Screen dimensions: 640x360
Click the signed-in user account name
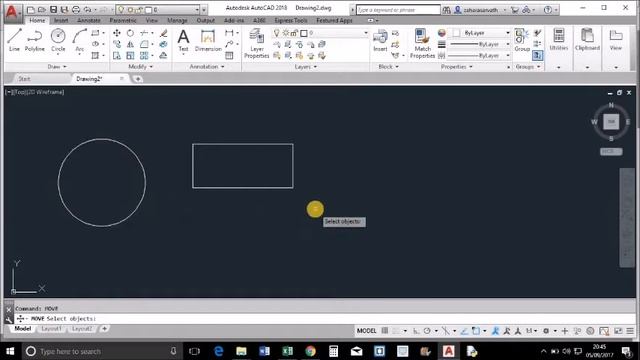(480, 9)
